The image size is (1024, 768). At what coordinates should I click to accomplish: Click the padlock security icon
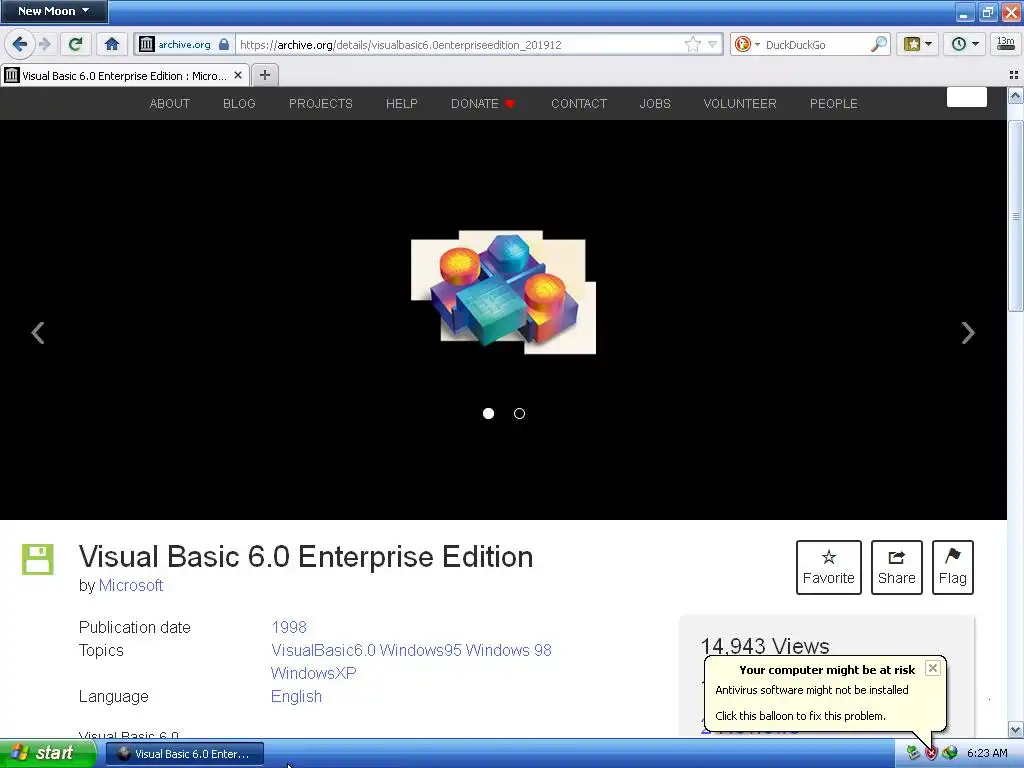[224, 44]
